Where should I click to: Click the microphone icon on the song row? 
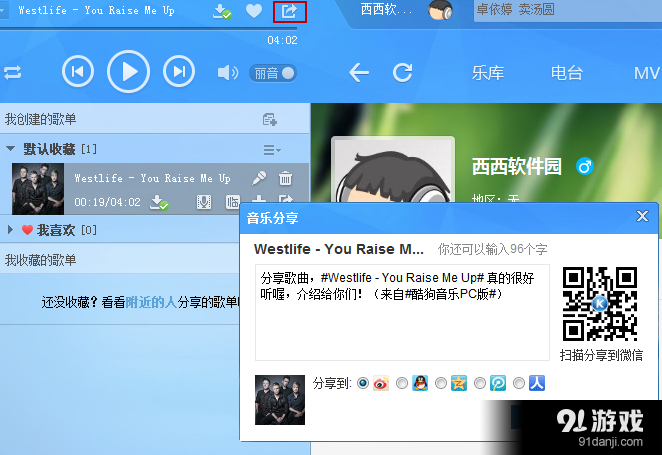point(259,178)
